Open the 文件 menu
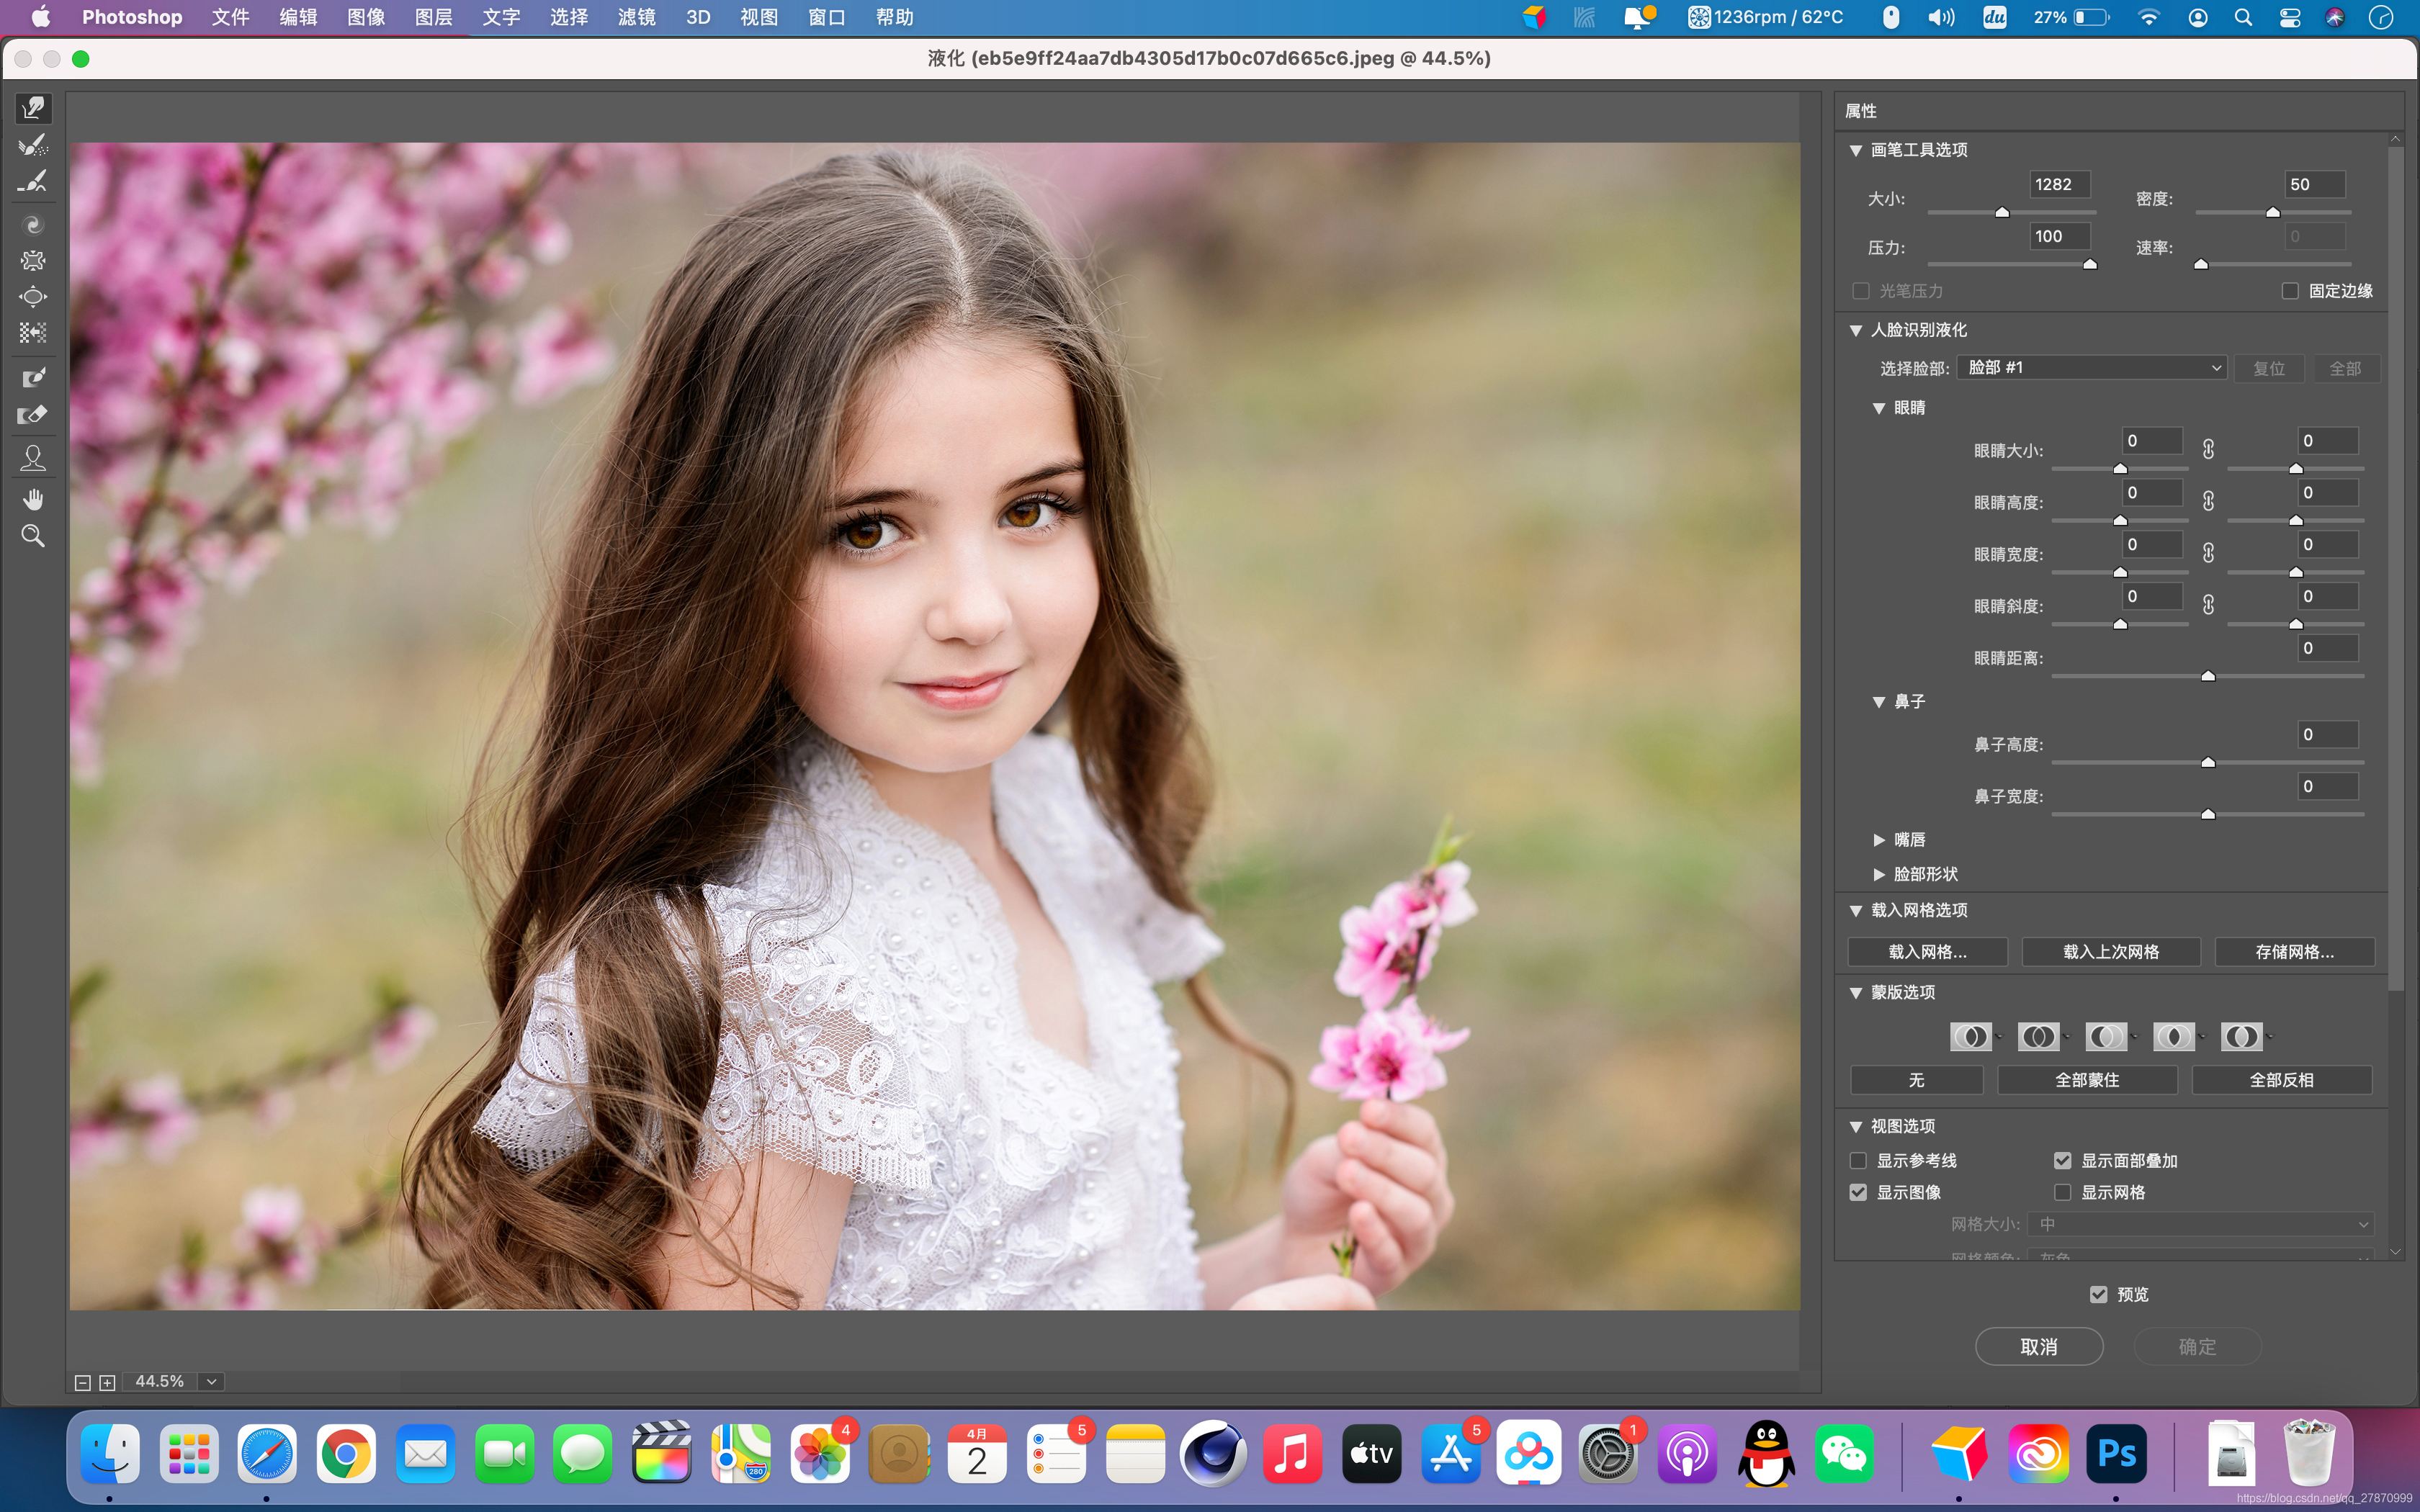This screenshot has height=1512, width=2420. [230, 17]
